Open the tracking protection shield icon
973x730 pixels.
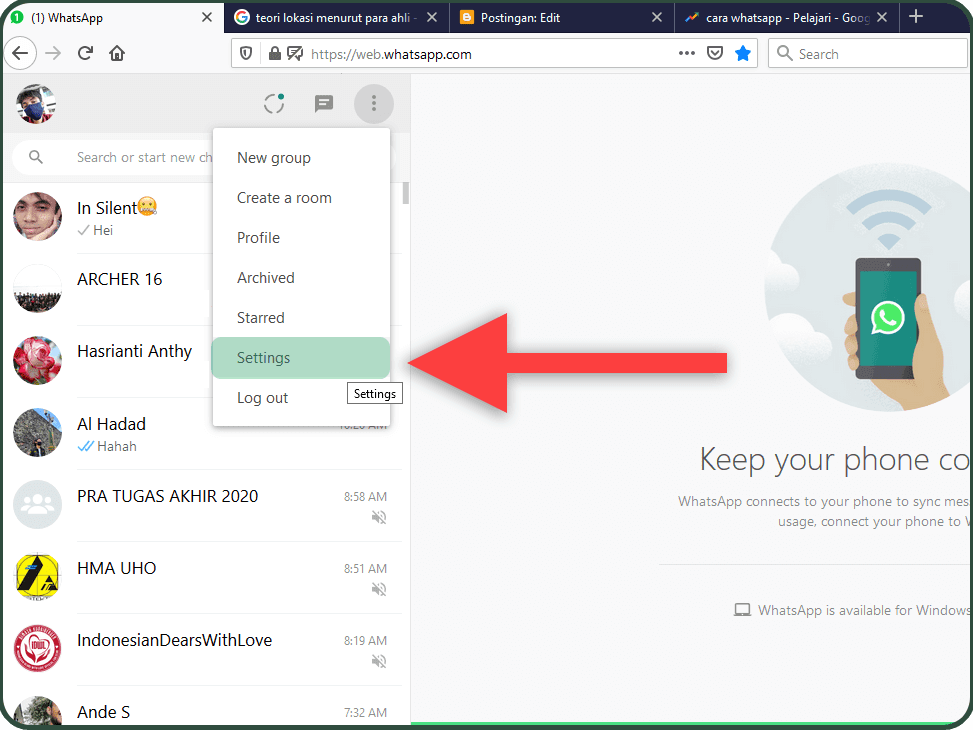coord(246,54)
